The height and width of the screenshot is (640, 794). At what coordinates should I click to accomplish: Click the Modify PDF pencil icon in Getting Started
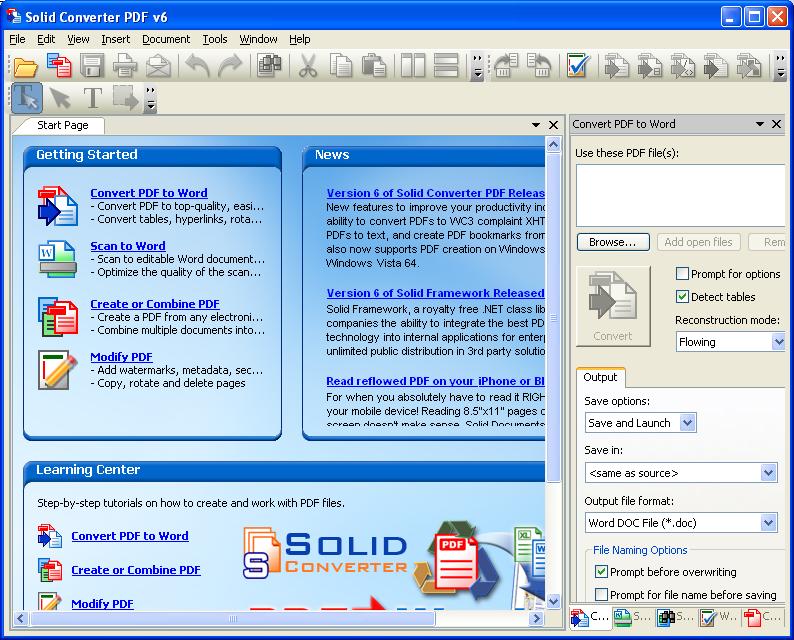[x=58, y=370]
